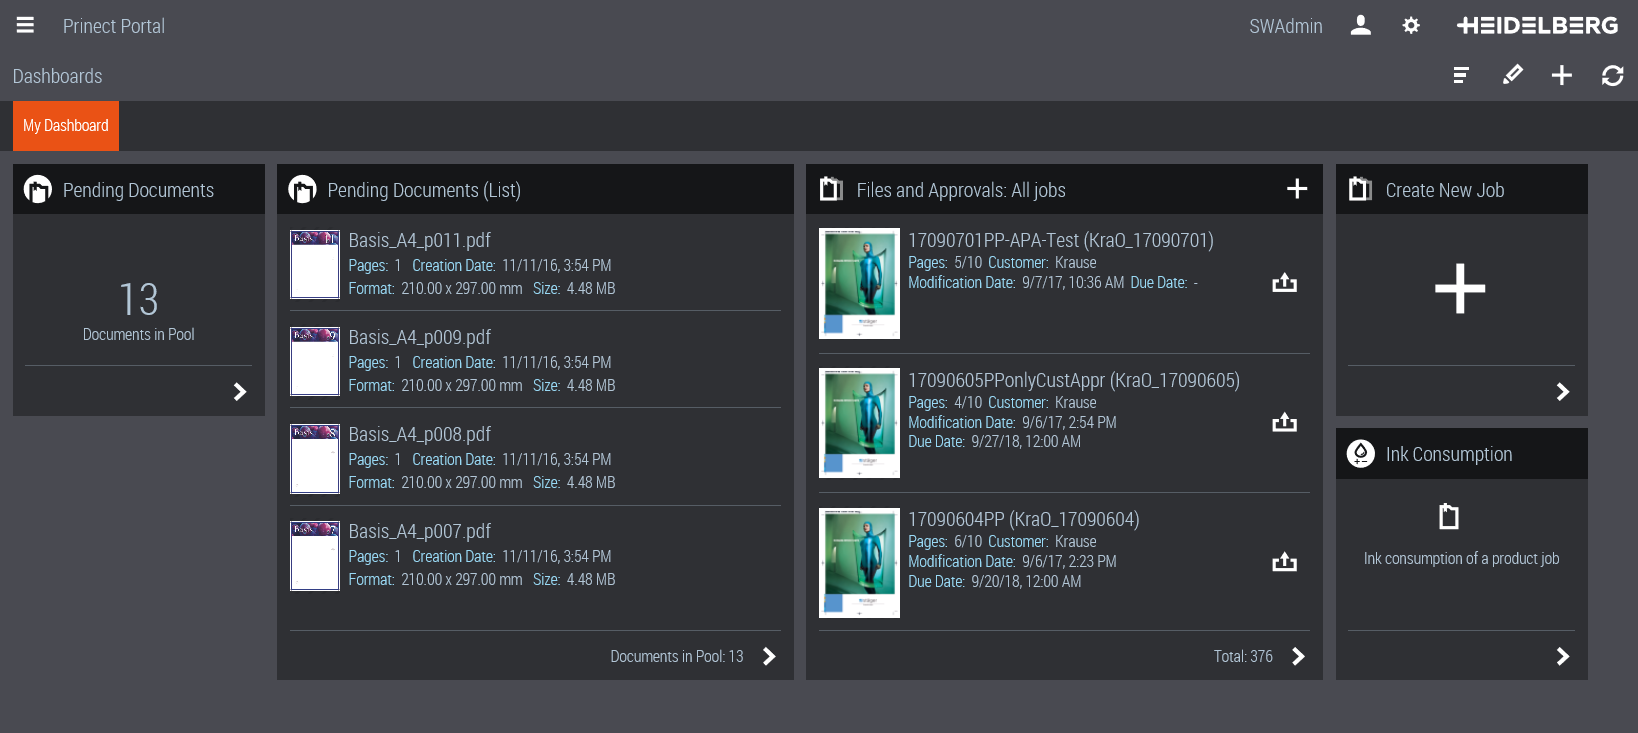Click the large plus to create new job
1638x733 pixels.
point(1460,289)
